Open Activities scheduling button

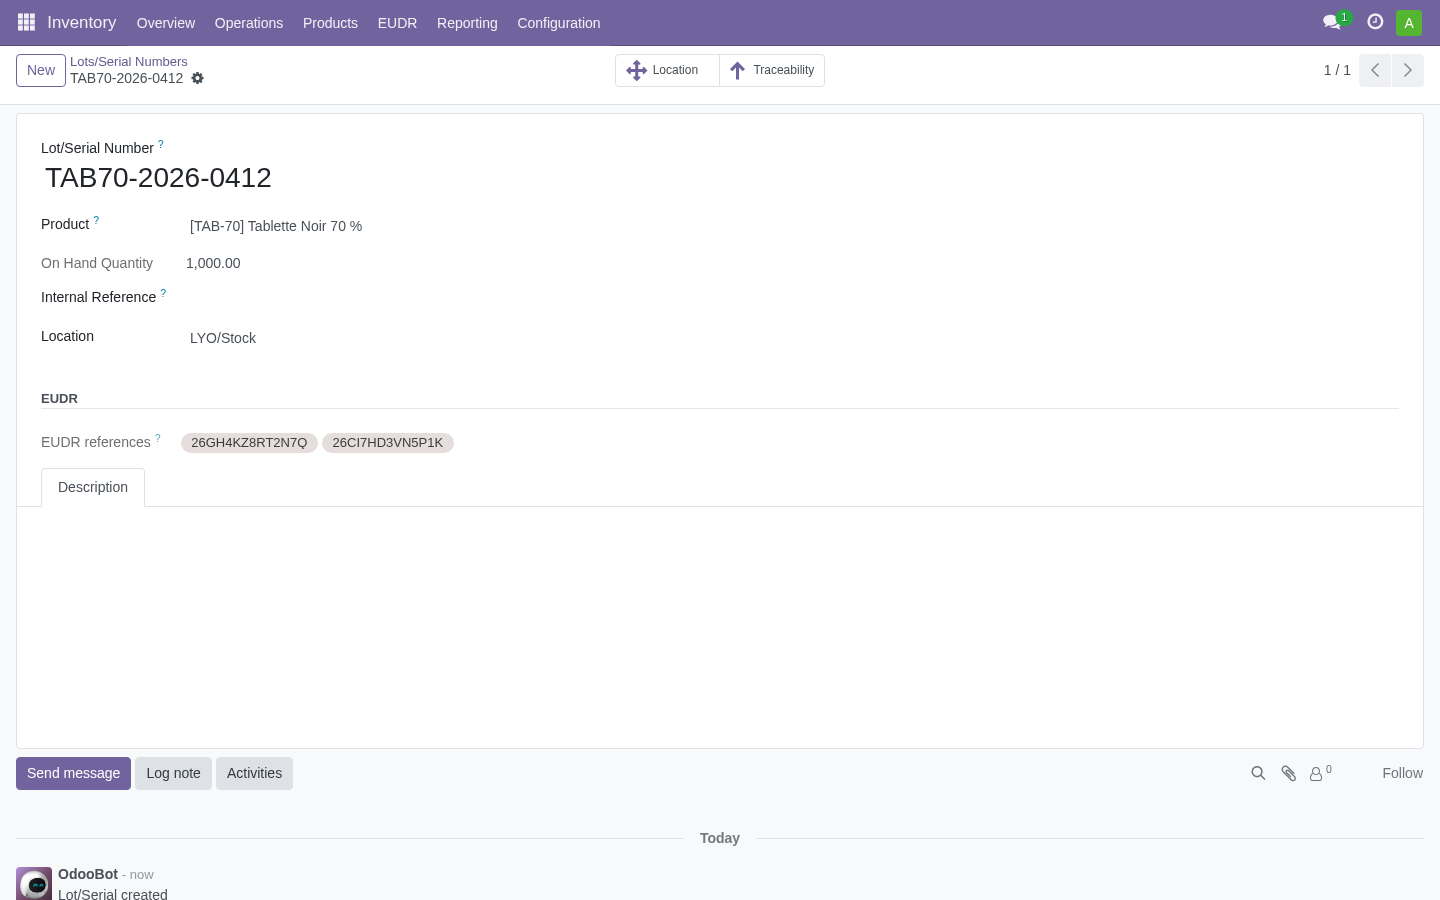click(x=254, y=773)
